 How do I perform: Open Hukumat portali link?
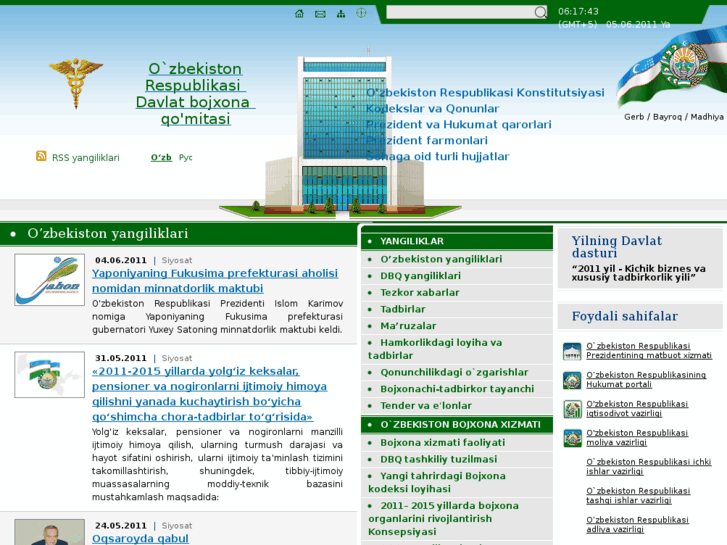pos(646,380)
